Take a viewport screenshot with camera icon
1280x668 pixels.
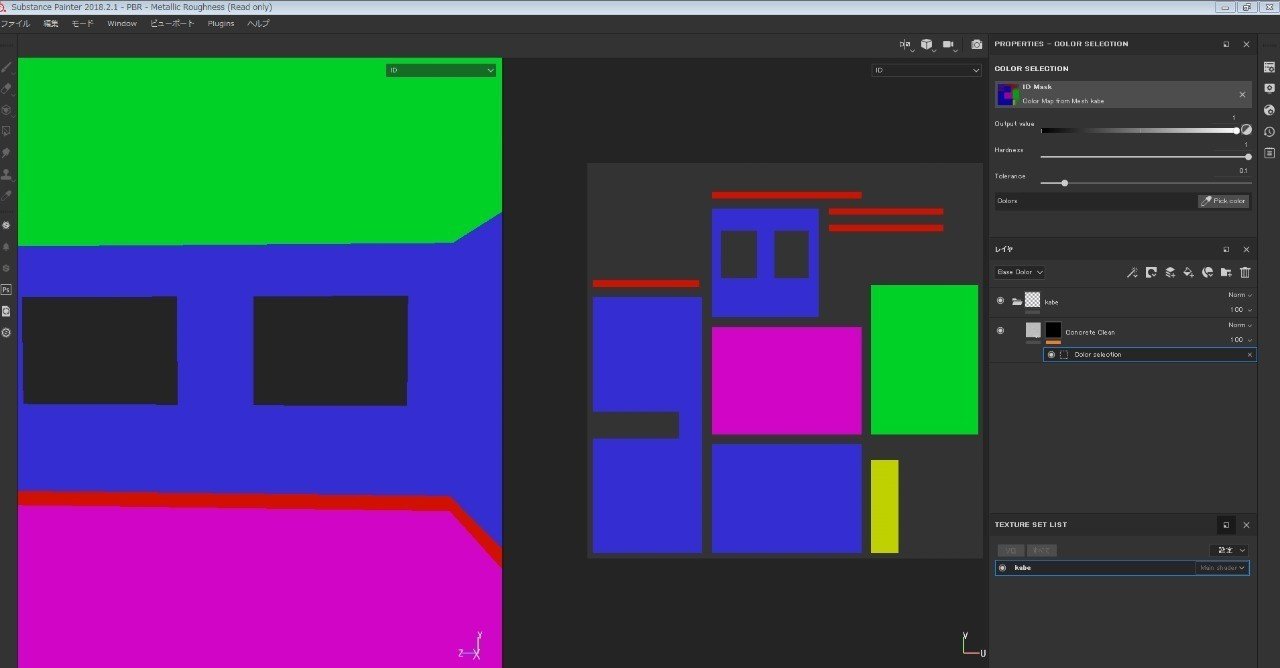click(977, 44)
